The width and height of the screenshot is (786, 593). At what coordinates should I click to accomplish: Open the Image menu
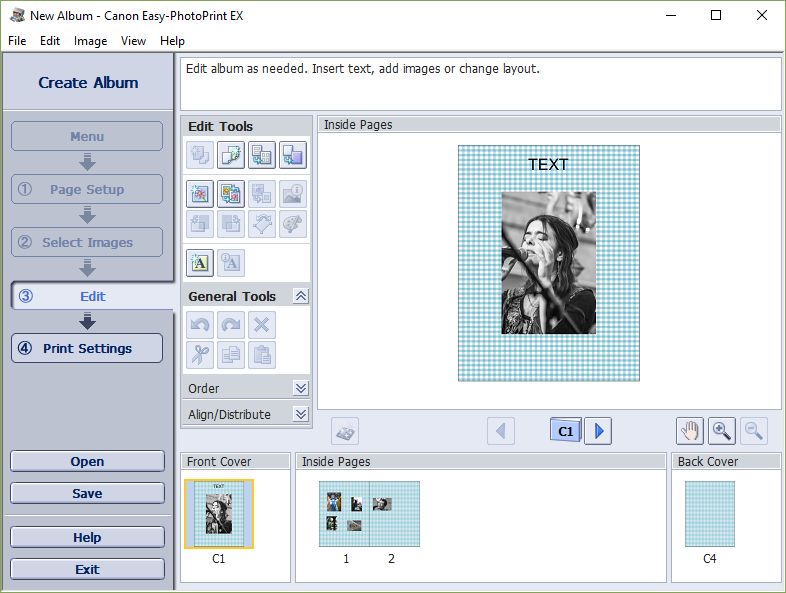(x=90, y=41)
